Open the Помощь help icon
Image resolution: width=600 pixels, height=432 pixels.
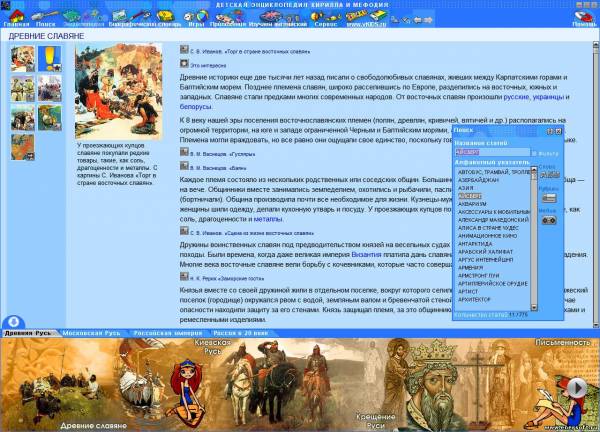click(x=584, y=18)
